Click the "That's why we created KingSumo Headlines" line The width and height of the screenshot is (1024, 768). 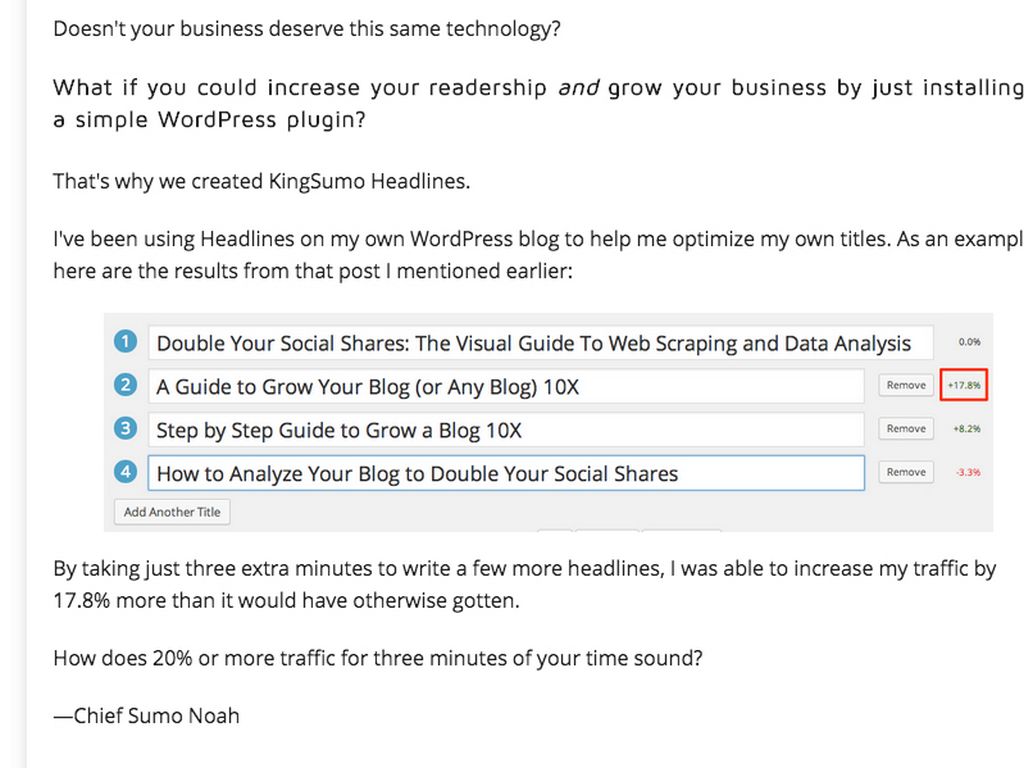(x=261, y=182)
